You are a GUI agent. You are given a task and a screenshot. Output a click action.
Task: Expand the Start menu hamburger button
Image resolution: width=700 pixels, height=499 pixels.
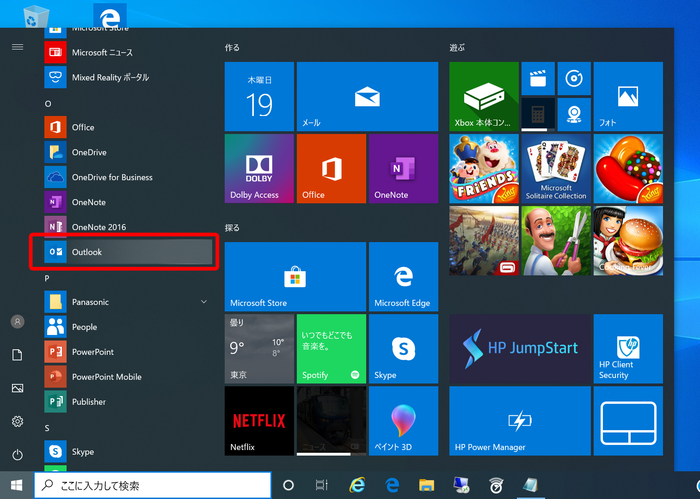[17, 47]
